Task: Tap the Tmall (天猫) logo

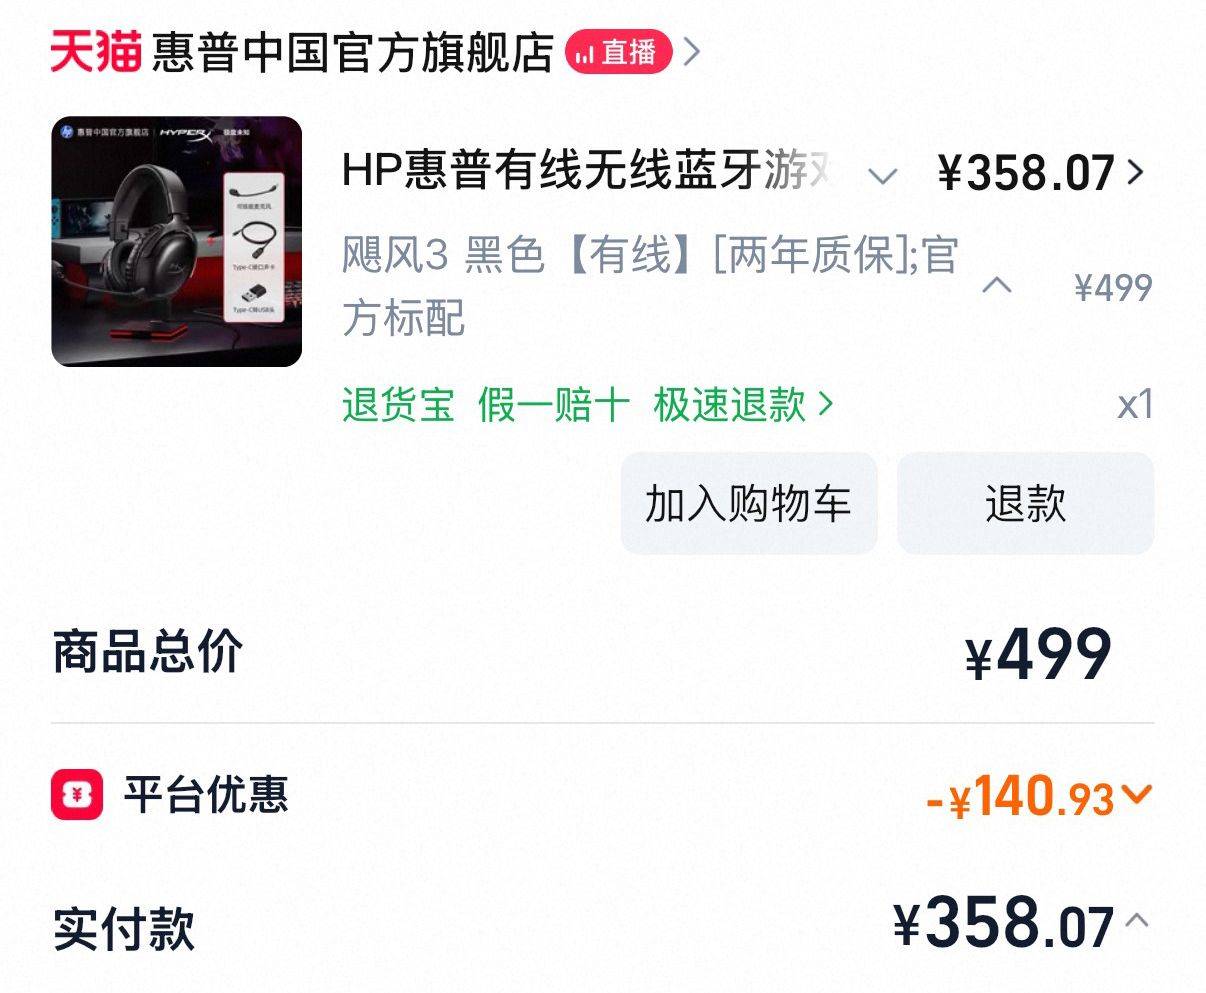Action: click(96, 52)
